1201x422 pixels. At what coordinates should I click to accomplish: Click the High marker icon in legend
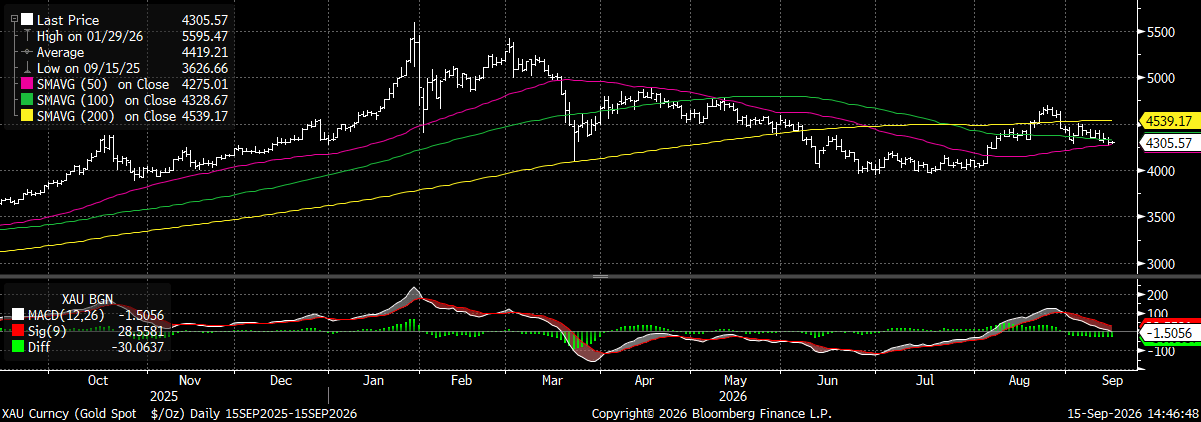point(28,35)
